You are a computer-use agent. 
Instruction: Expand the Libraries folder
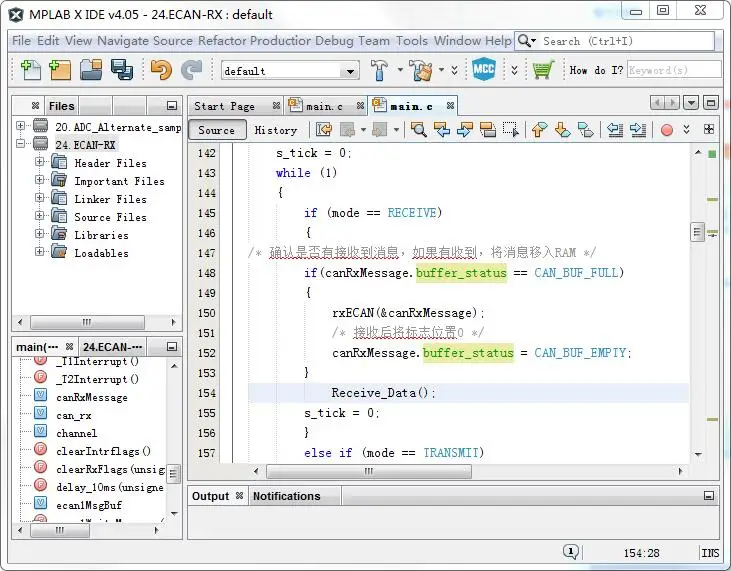click(40, 233)
